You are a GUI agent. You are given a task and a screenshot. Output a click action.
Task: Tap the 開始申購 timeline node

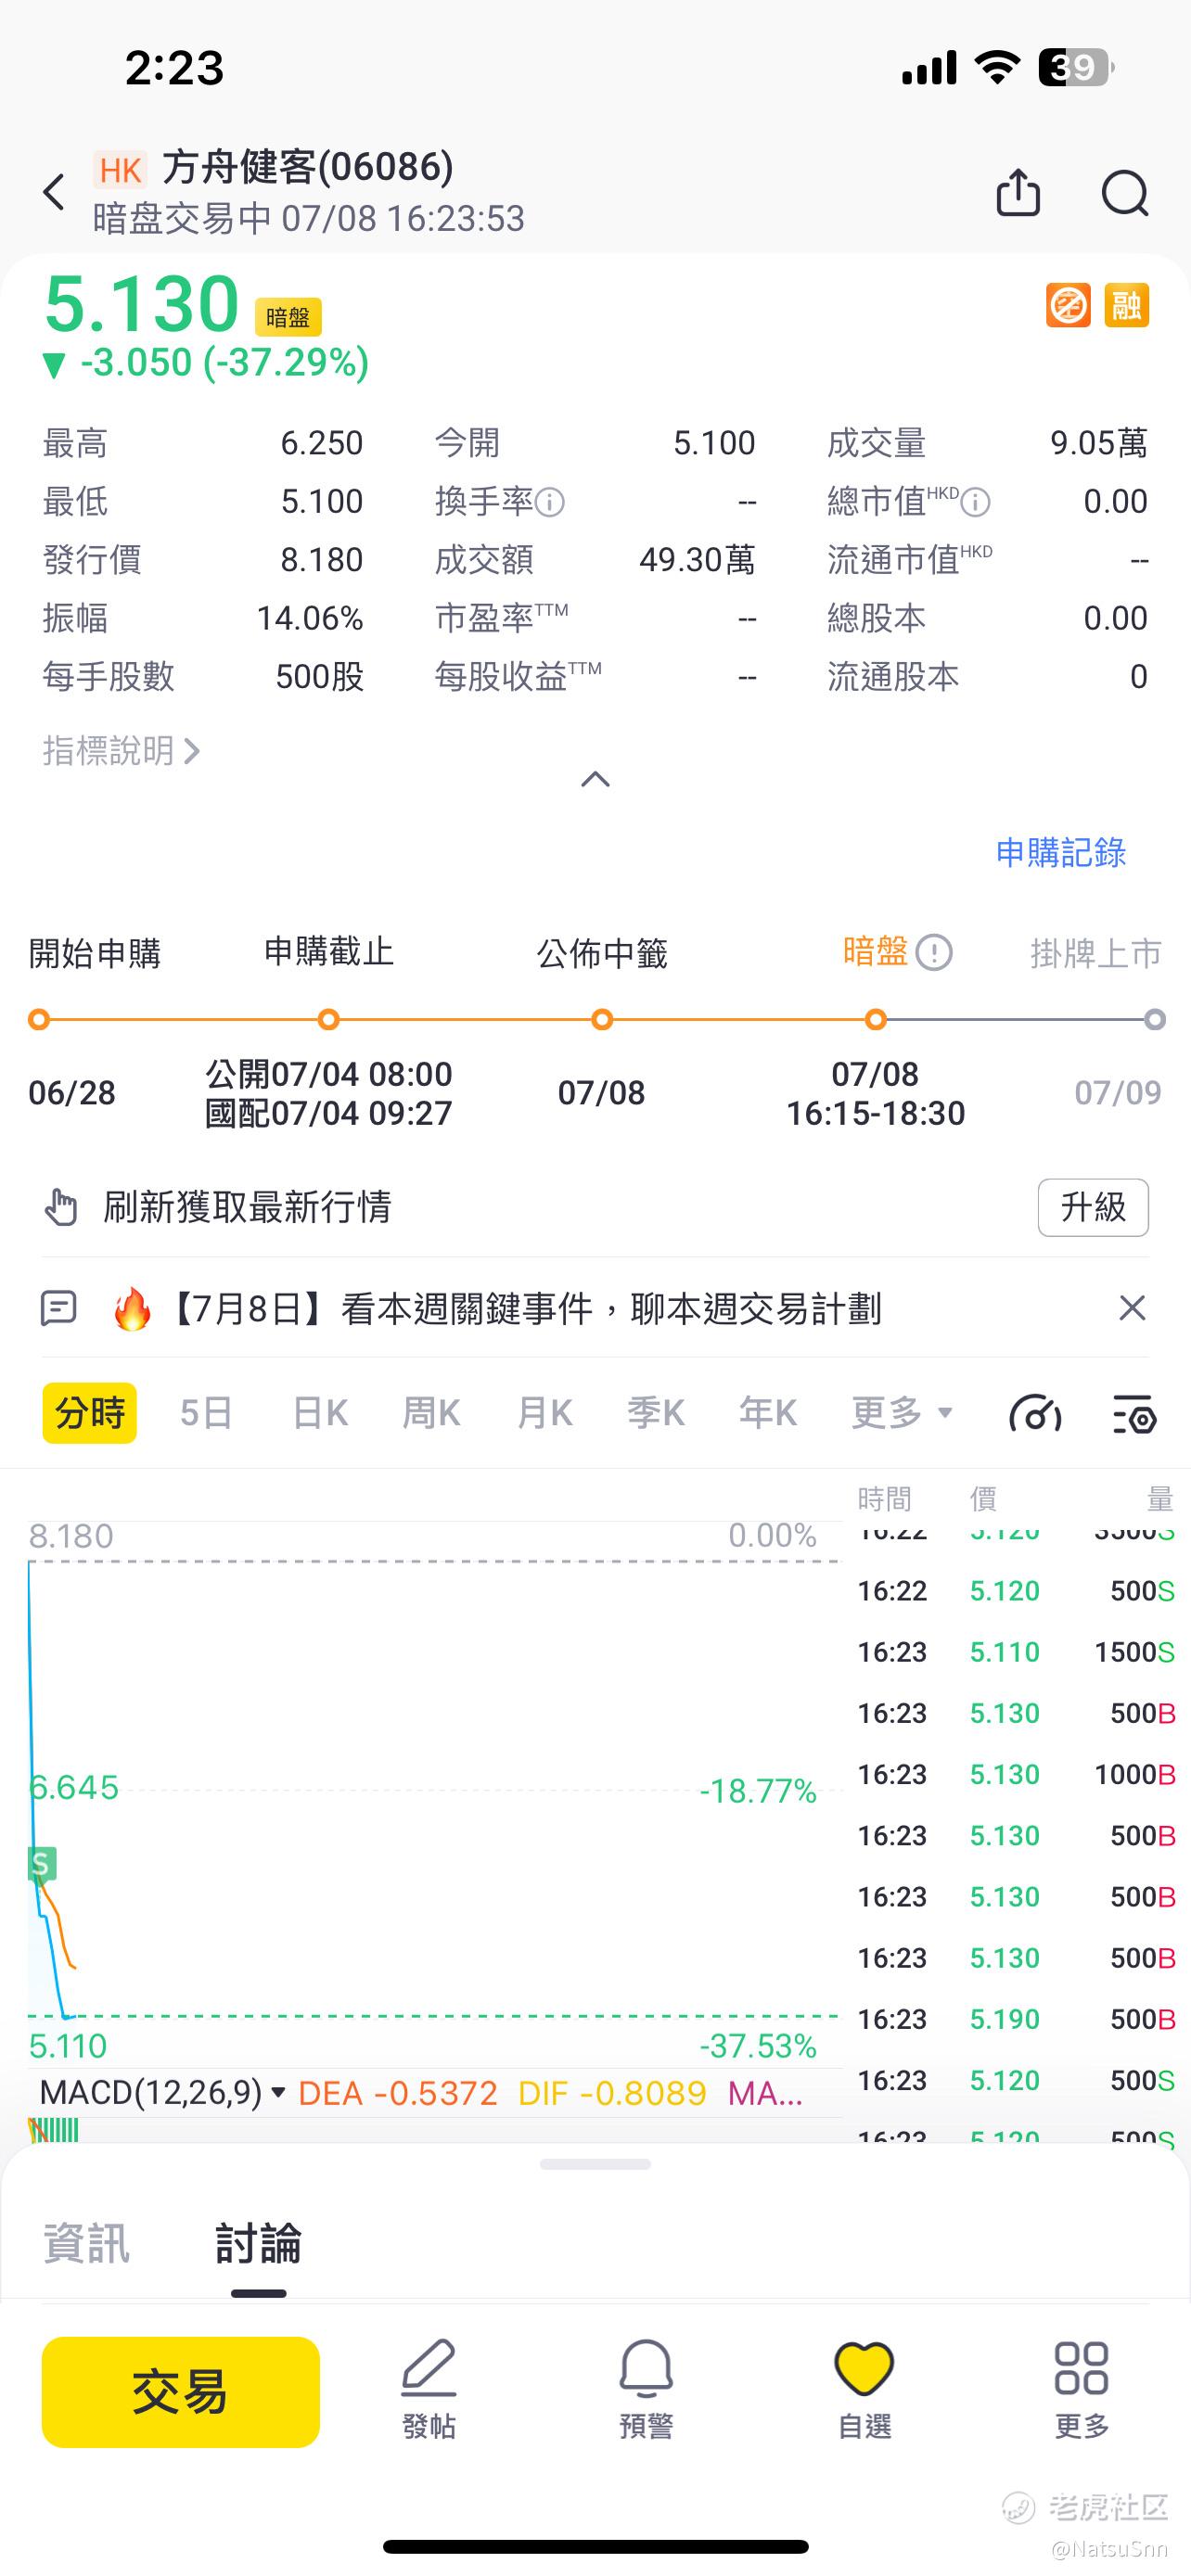click(x=38, y=1020)
